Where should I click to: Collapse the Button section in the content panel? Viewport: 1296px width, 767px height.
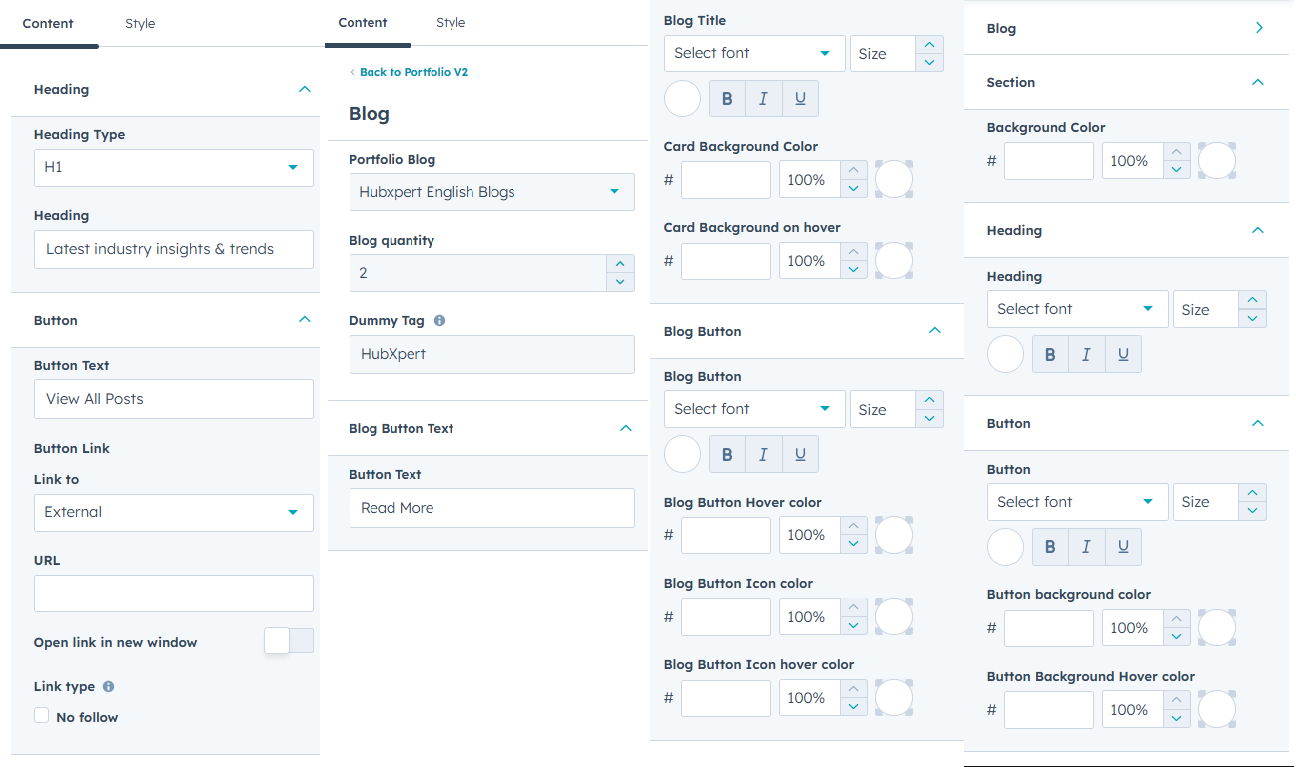point(305,320)
